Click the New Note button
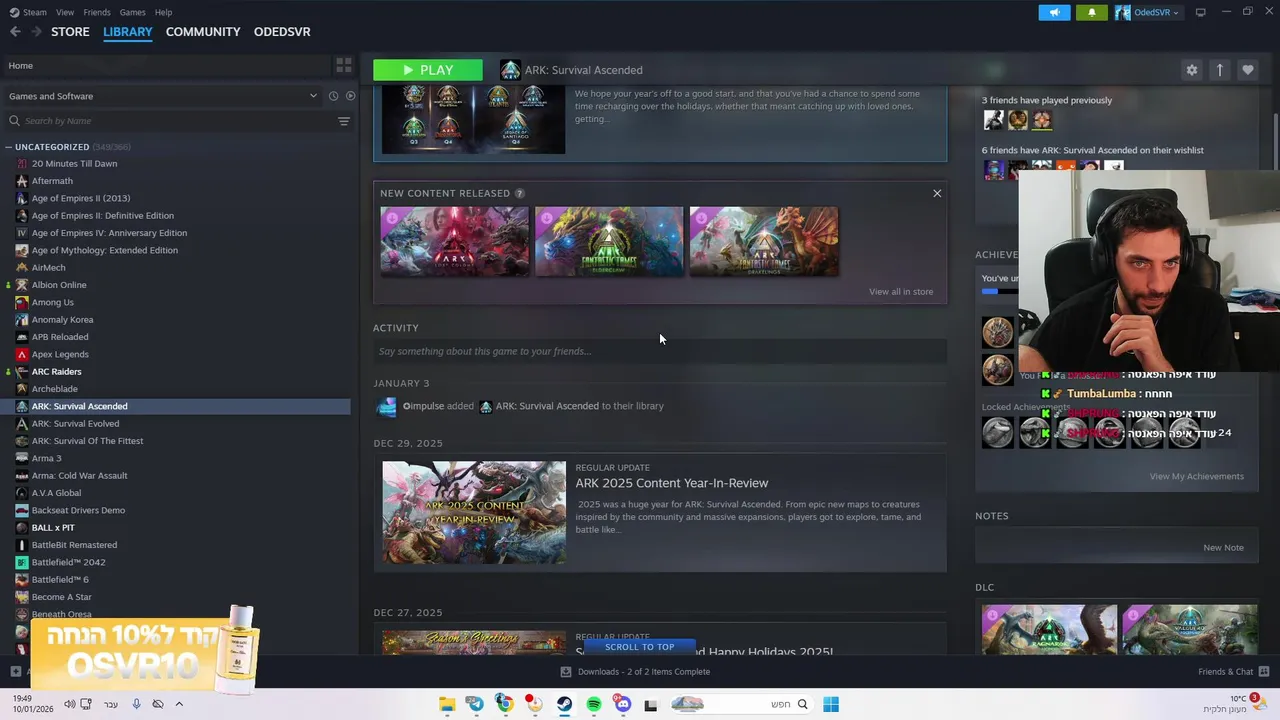The image size is (1280, 720). point(1223,548)
